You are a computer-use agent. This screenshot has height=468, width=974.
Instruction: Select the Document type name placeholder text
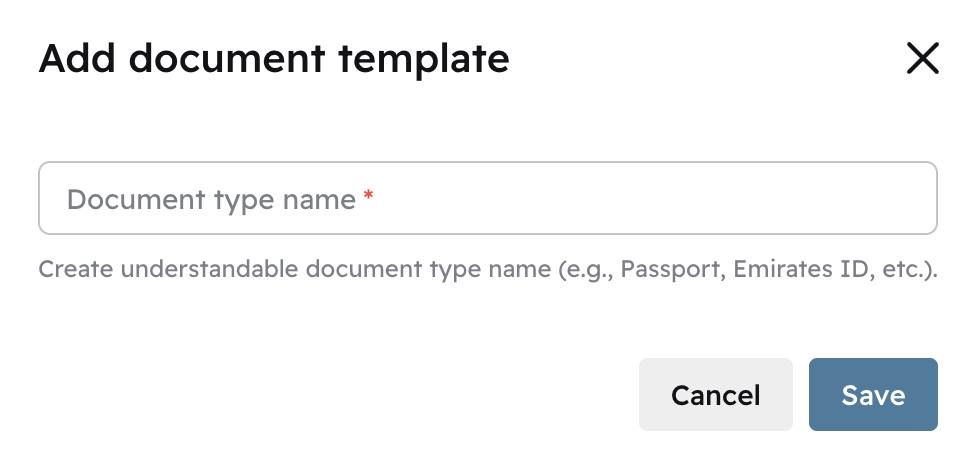[211, 199]
